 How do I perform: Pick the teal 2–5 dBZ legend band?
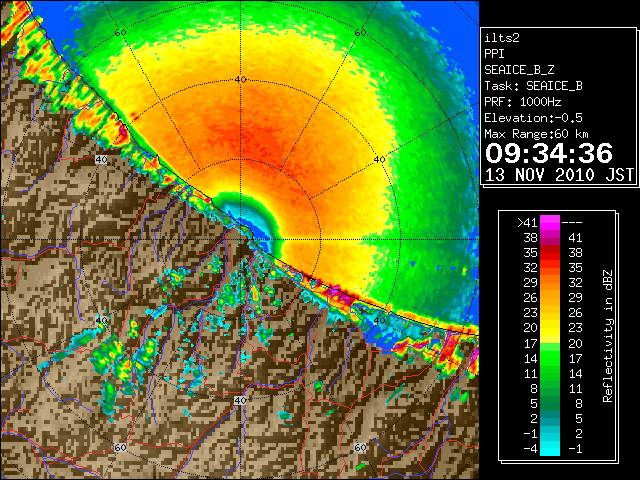coord(550,419)
